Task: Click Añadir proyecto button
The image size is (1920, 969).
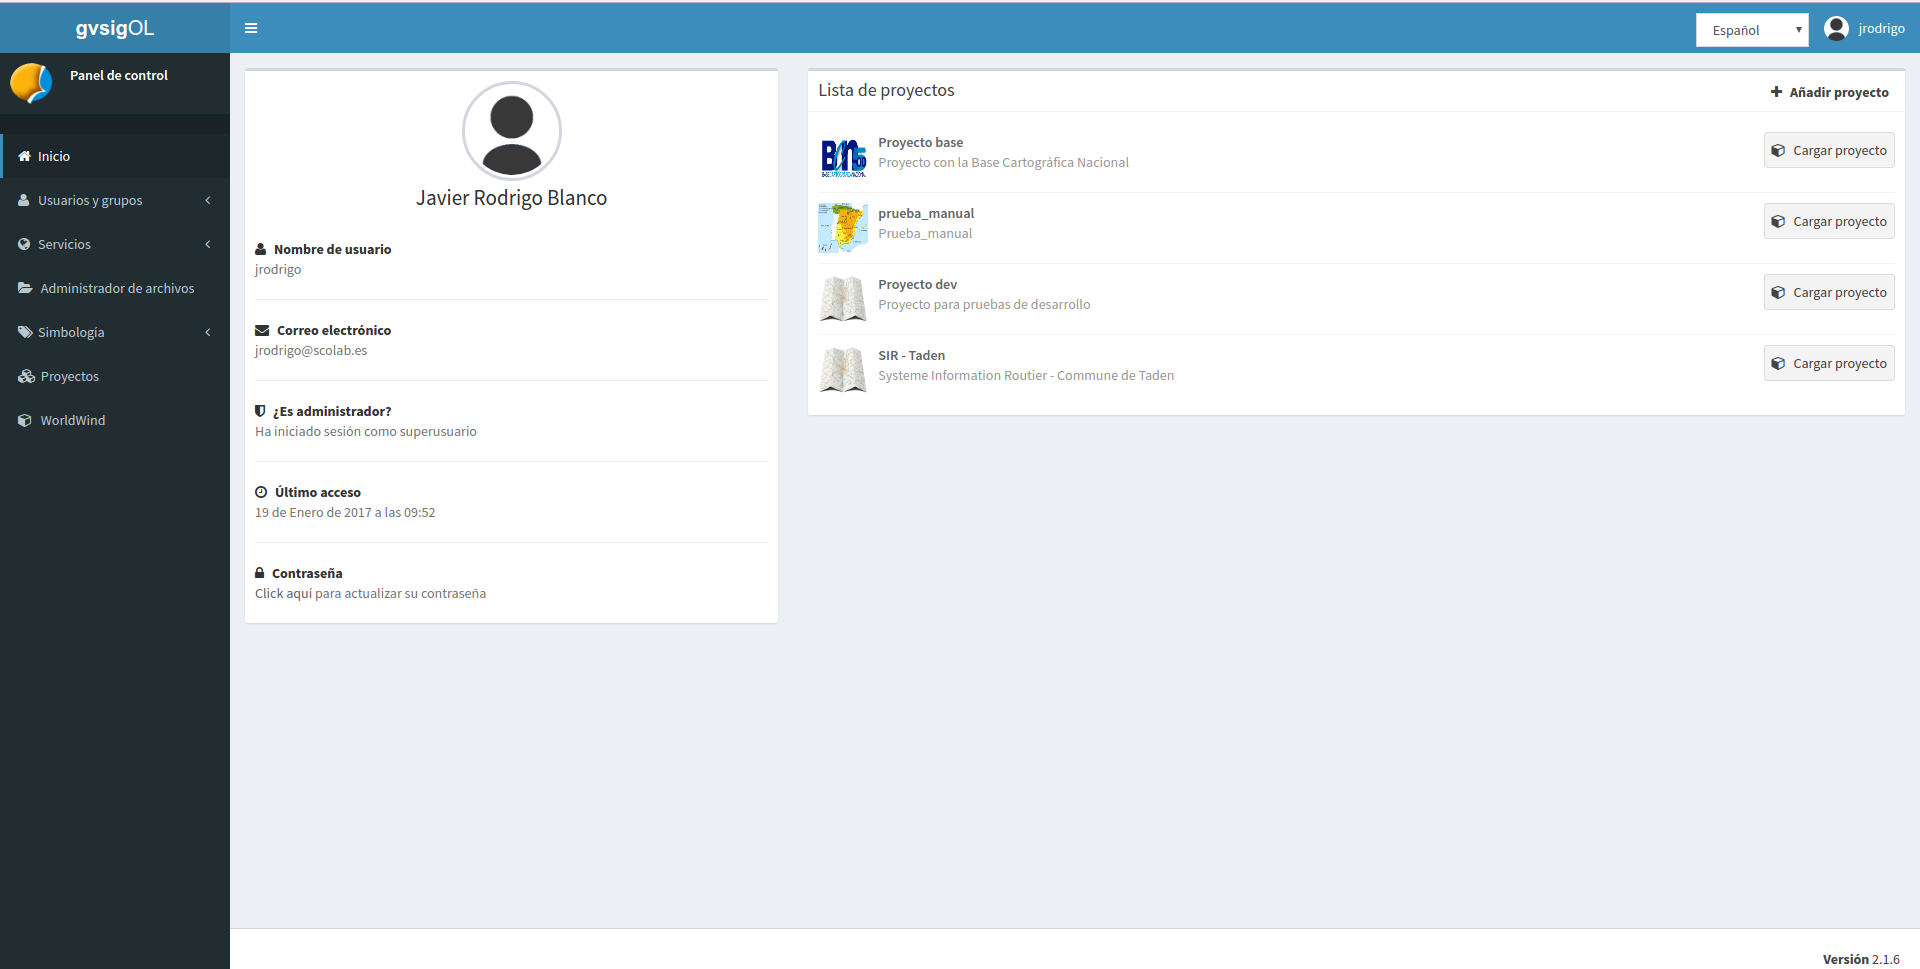Action: click(x=1829, y=92)
